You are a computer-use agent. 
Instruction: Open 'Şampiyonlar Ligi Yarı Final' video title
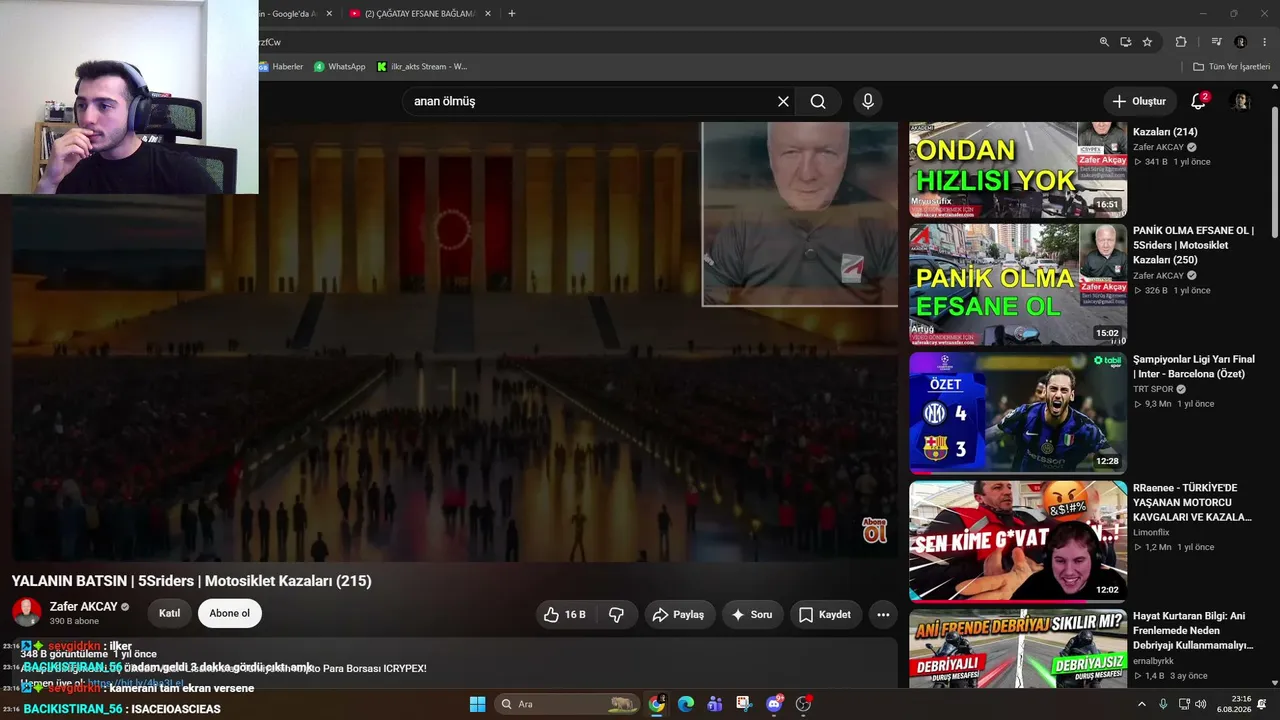(x=1193, y=366)
